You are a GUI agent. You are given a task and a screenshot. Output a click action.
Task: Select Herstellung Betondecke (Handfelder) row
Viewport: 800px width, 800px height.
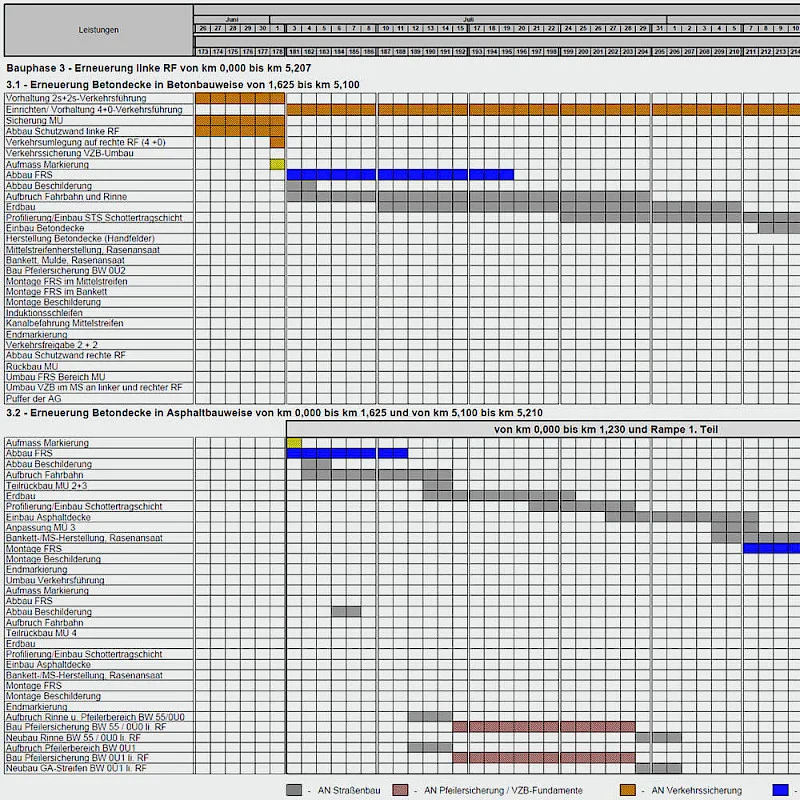(99, 239)
